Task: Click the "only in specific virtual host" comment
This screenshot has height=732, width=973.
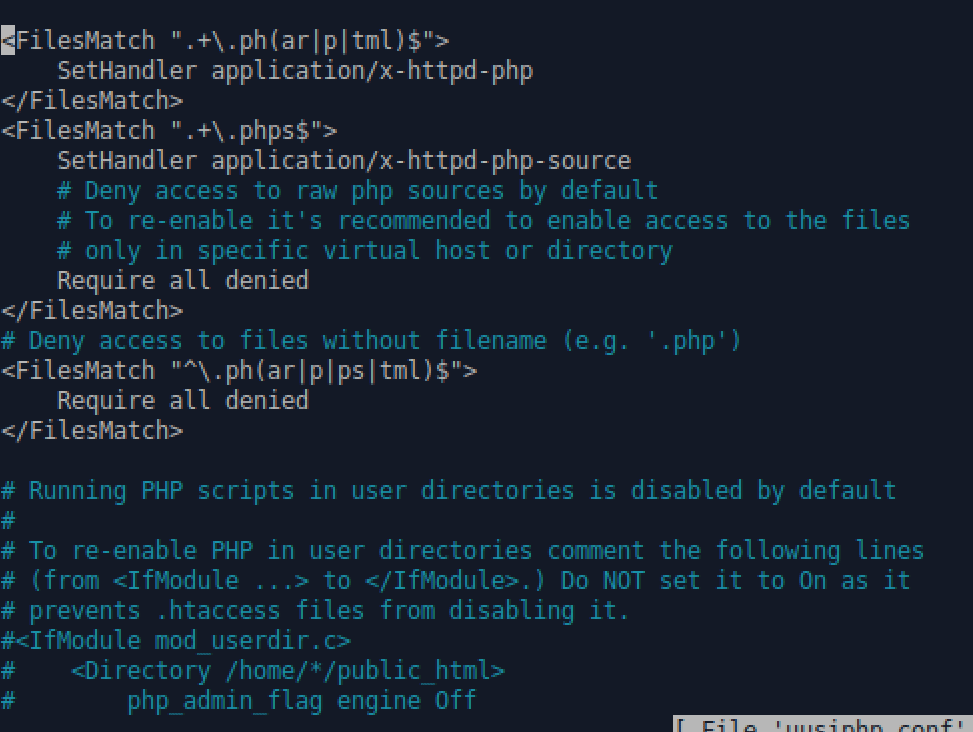Action: (x=365, y=251)
